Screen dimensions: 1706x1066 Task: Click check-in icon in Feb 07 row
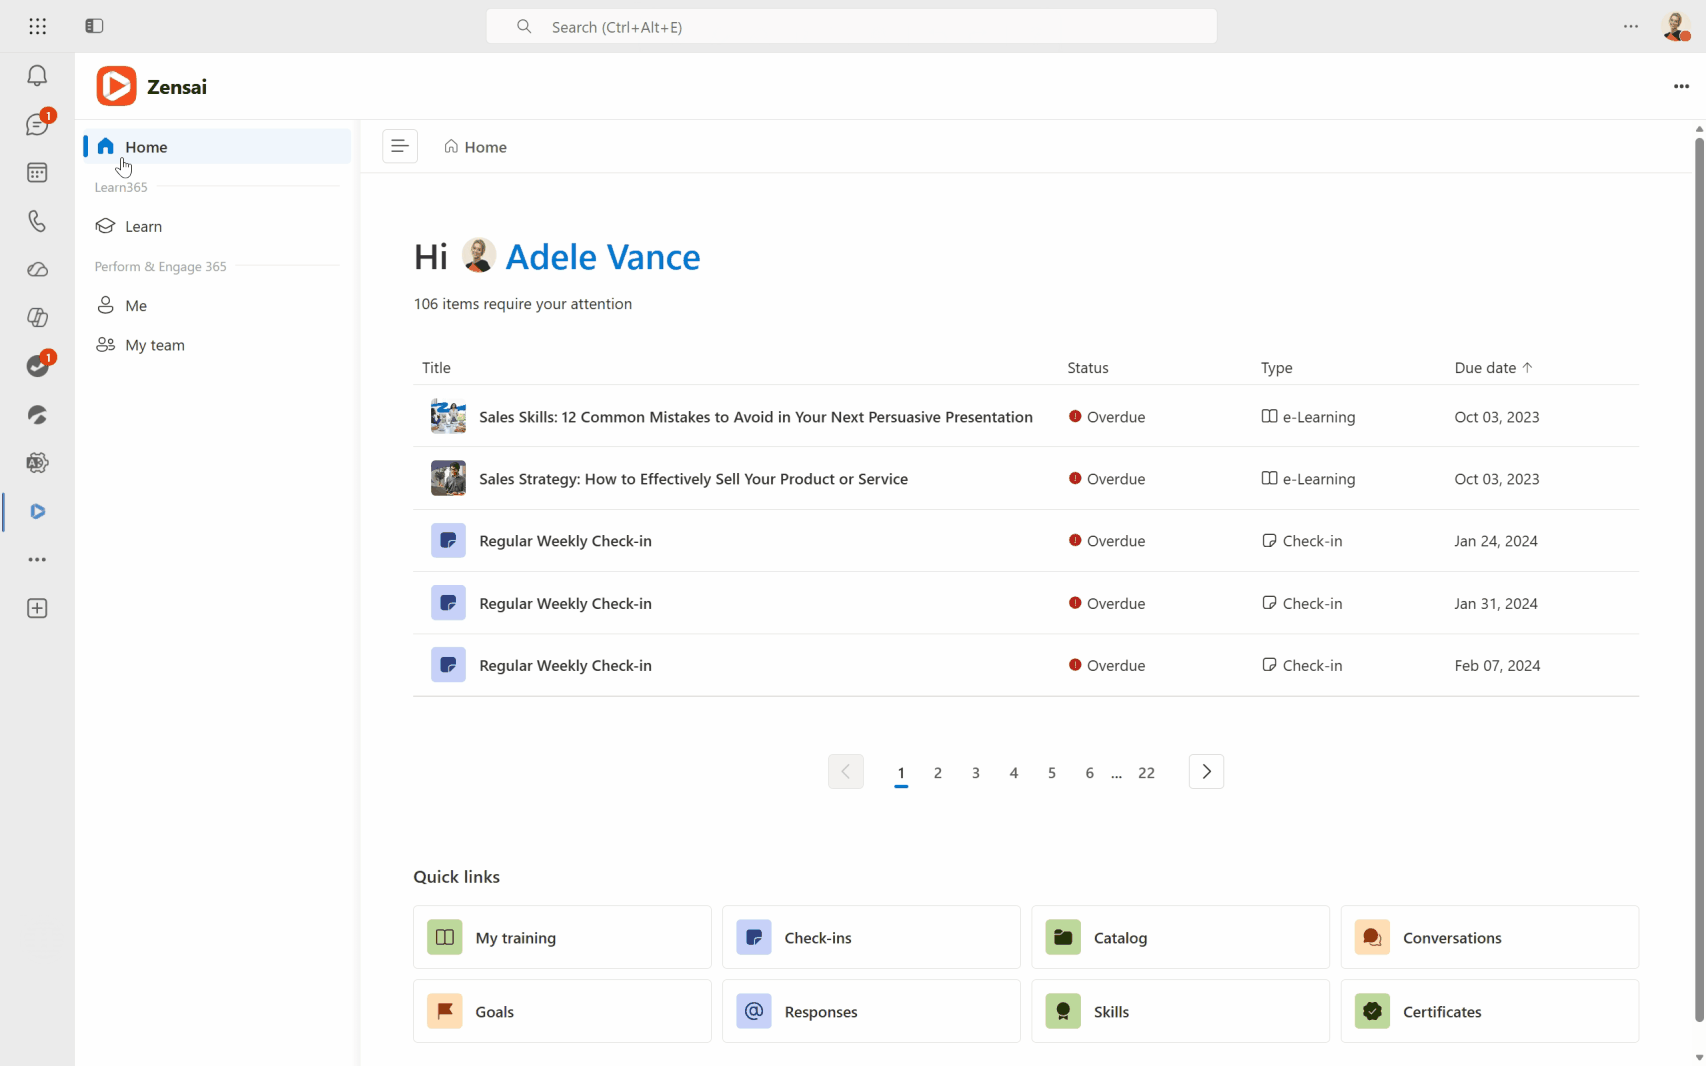448,665
